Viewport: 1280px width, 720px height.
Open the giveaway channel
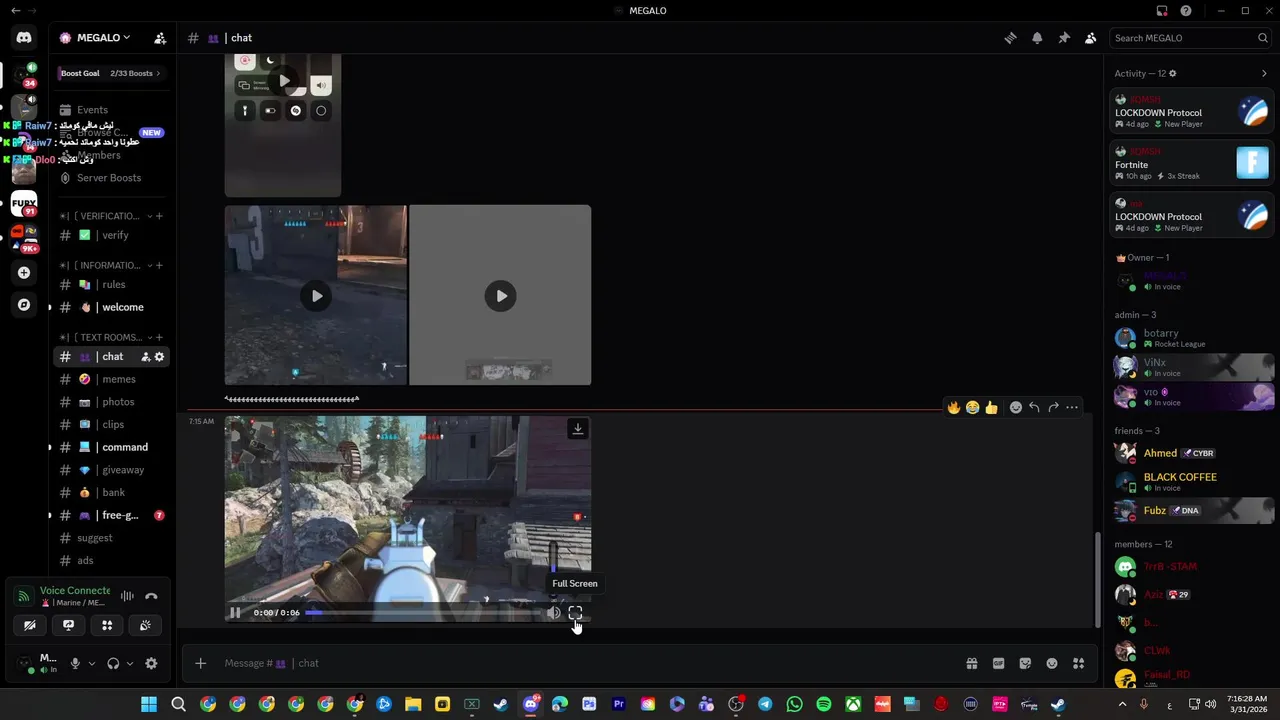(x=112, y=470)
